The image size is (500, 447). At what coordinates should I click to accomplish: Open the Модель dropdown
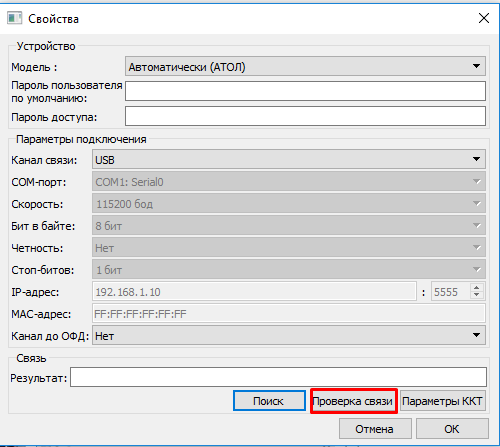(x=305, y=66)
